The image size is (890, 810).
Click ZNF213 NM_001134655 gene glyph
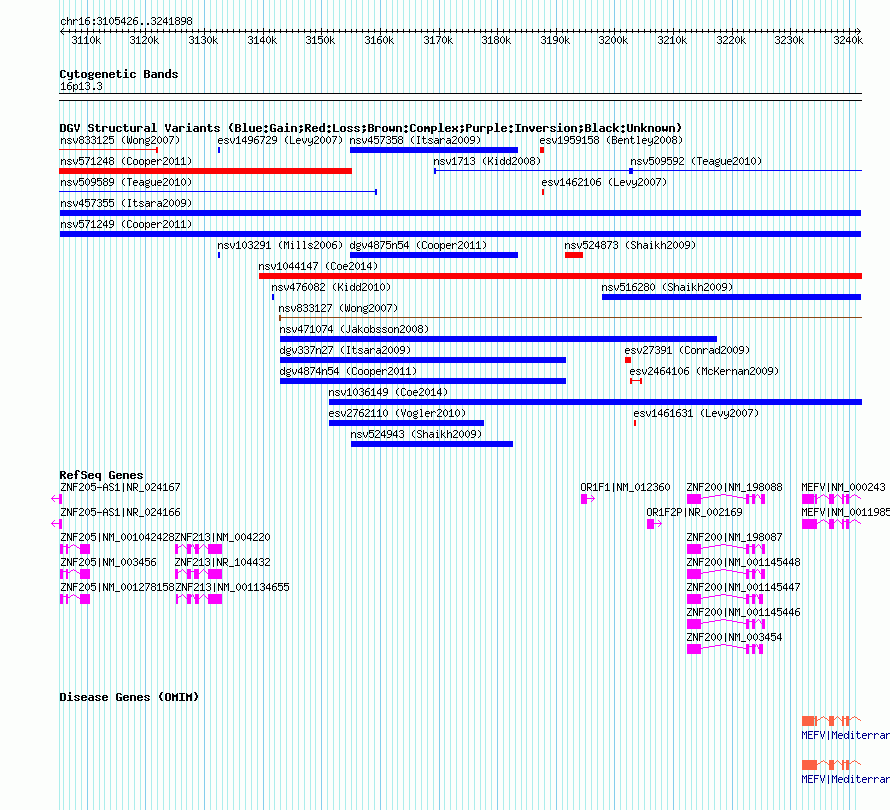[199, 599]
